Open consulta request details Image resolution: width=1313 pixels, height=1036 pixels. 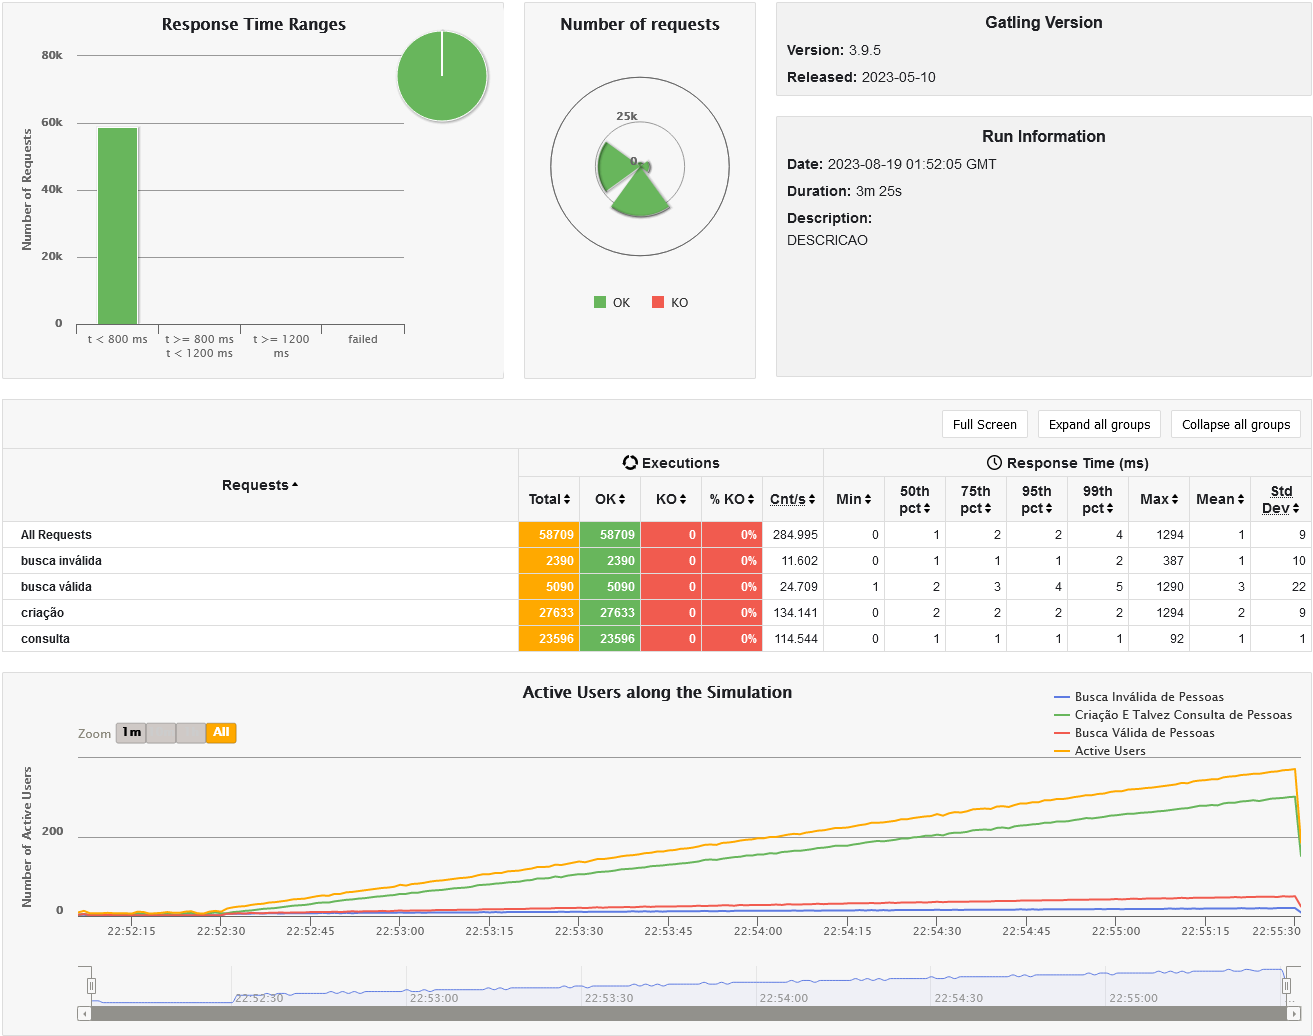click(45, 639)
